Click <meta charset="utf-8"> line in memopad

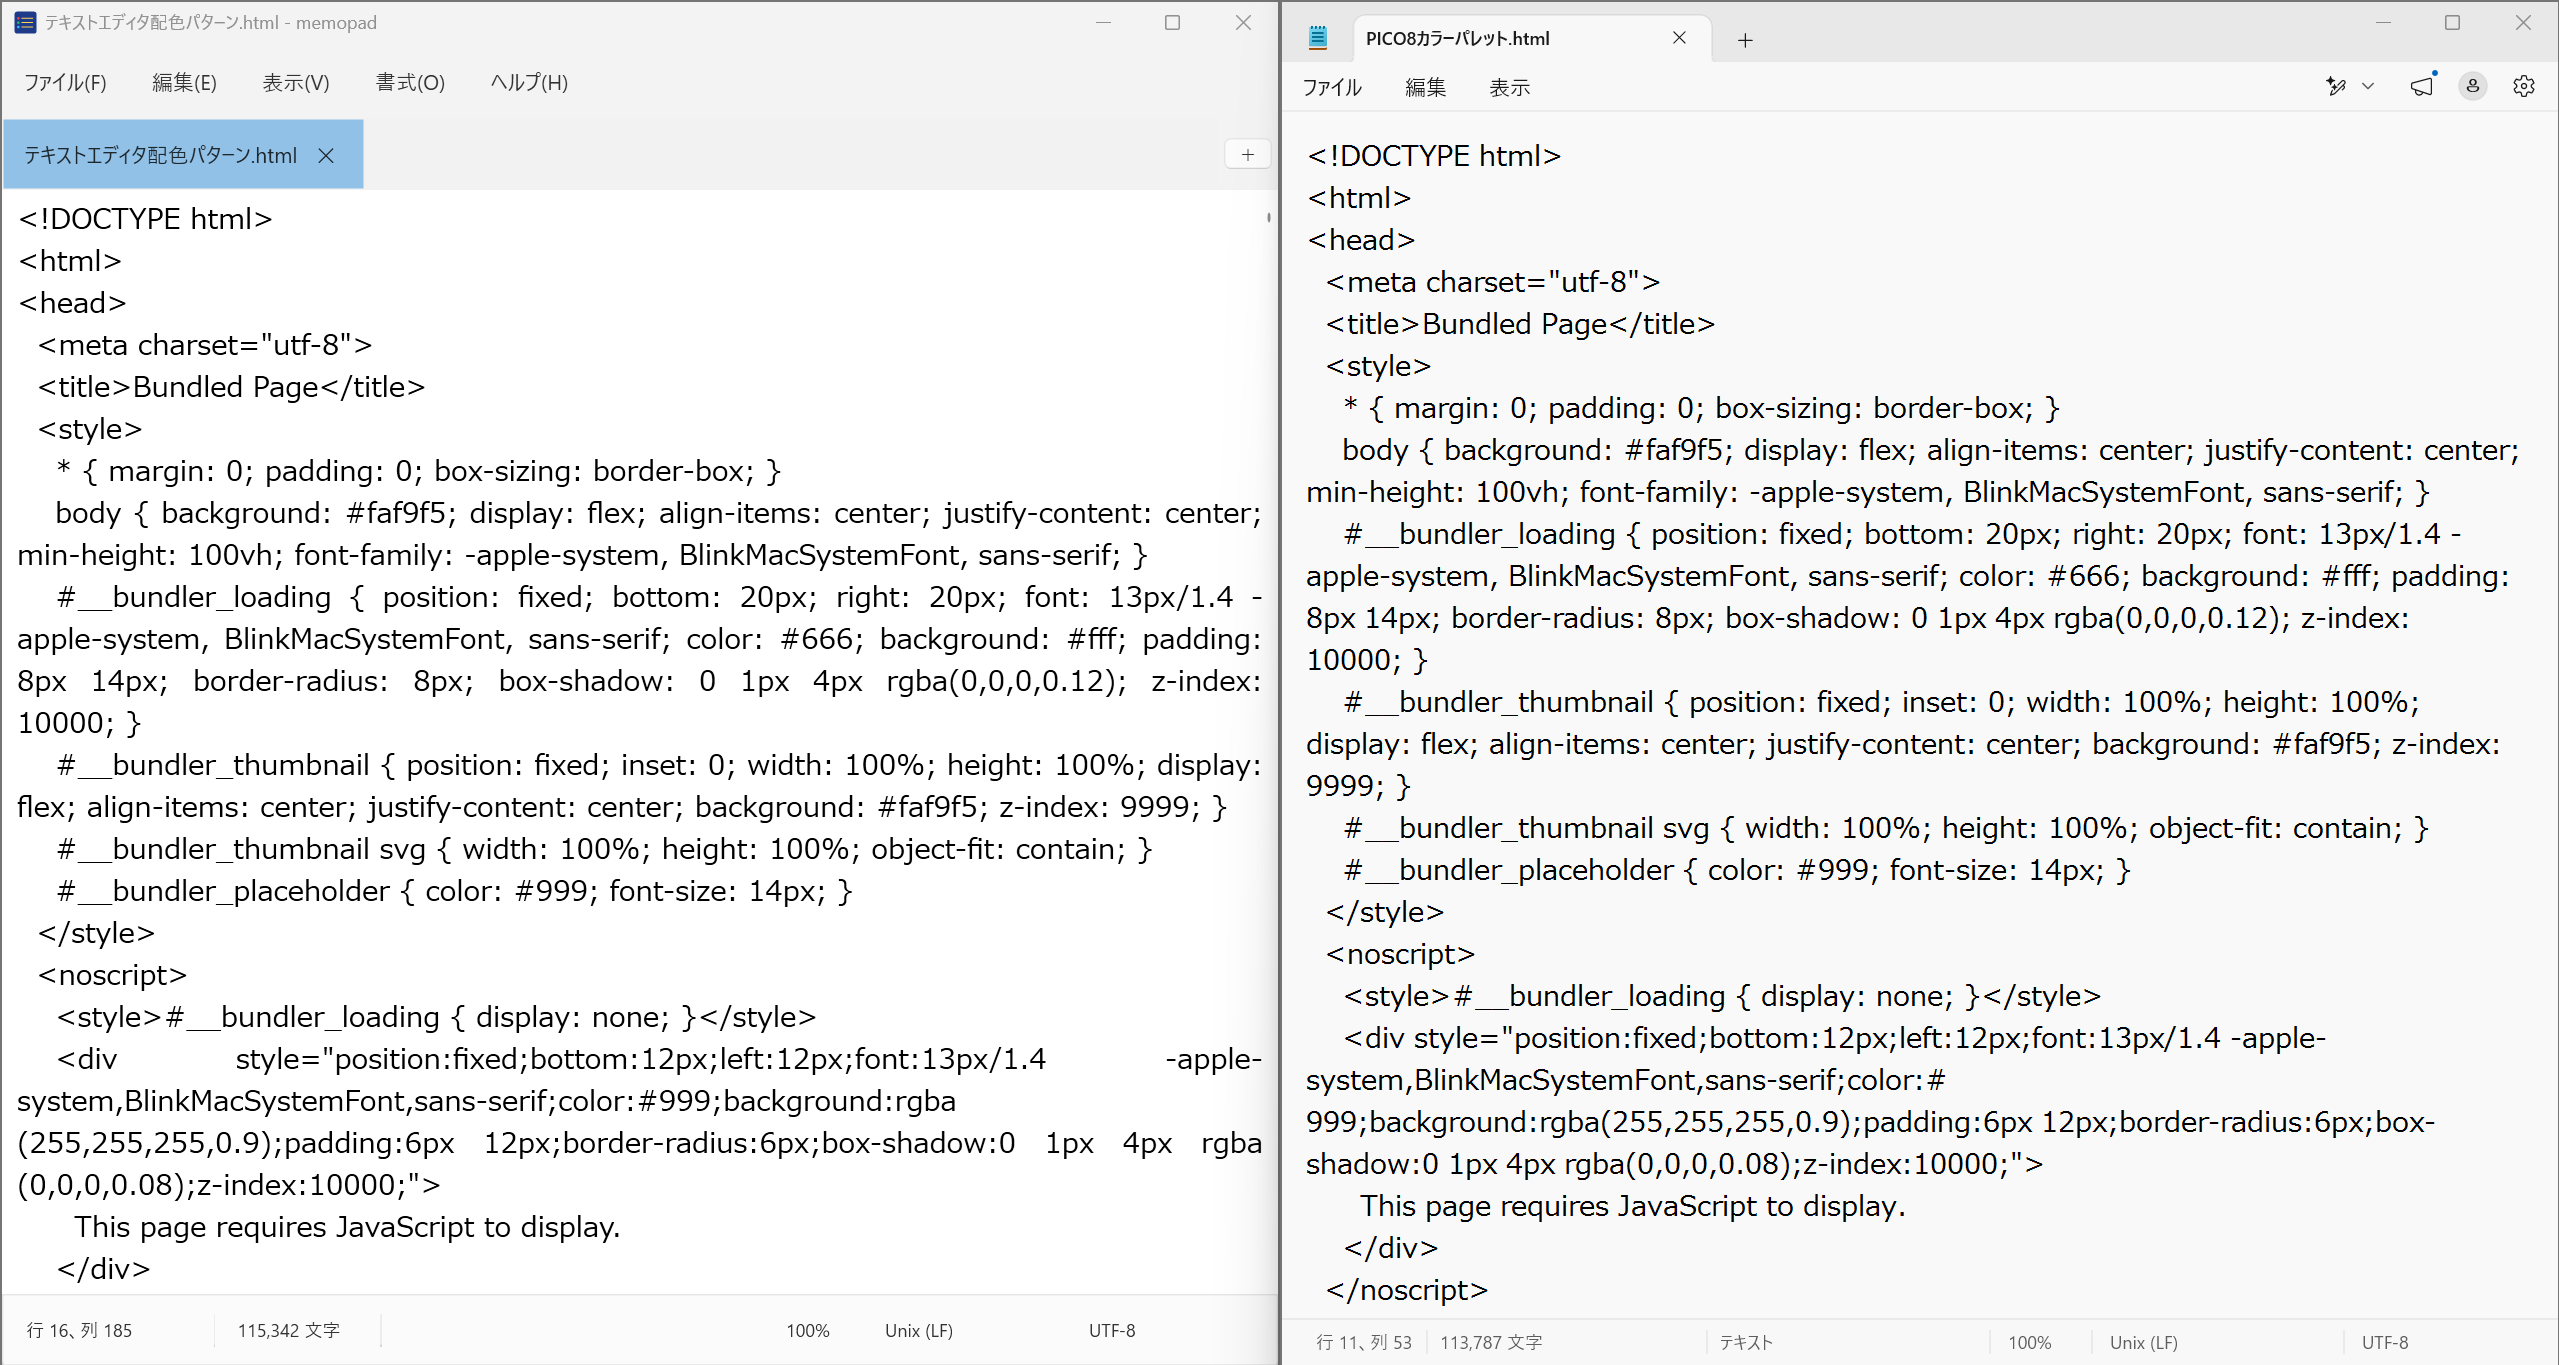(205, 345)
